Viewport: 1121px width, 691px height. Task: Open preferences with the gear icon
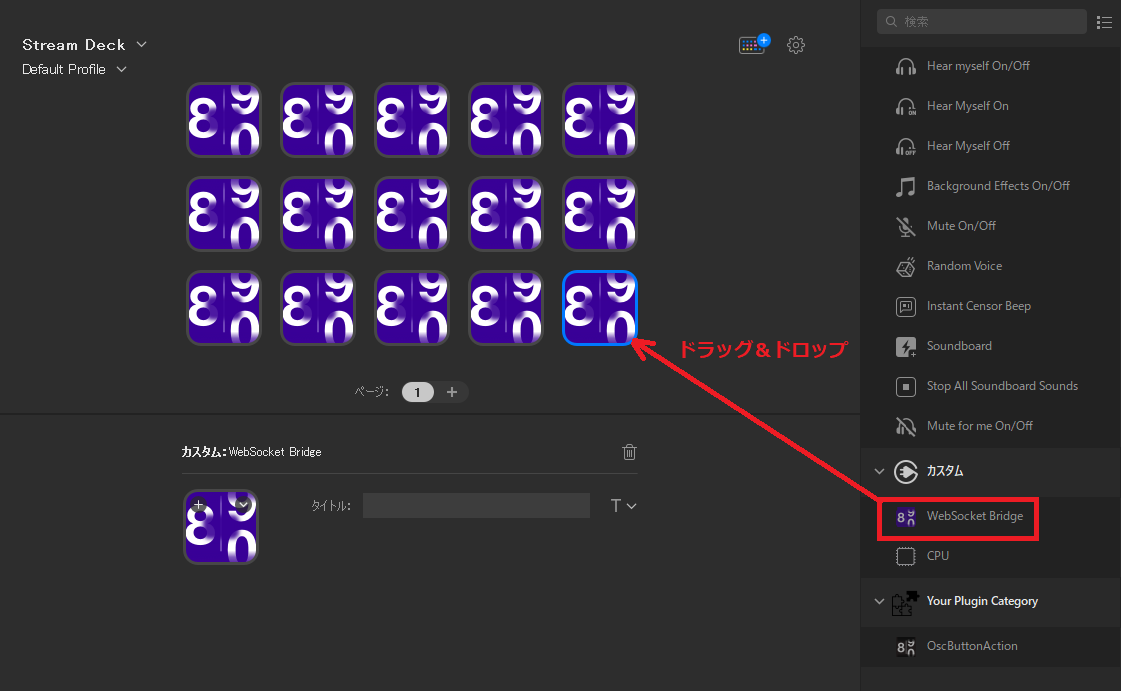(796, 45)
